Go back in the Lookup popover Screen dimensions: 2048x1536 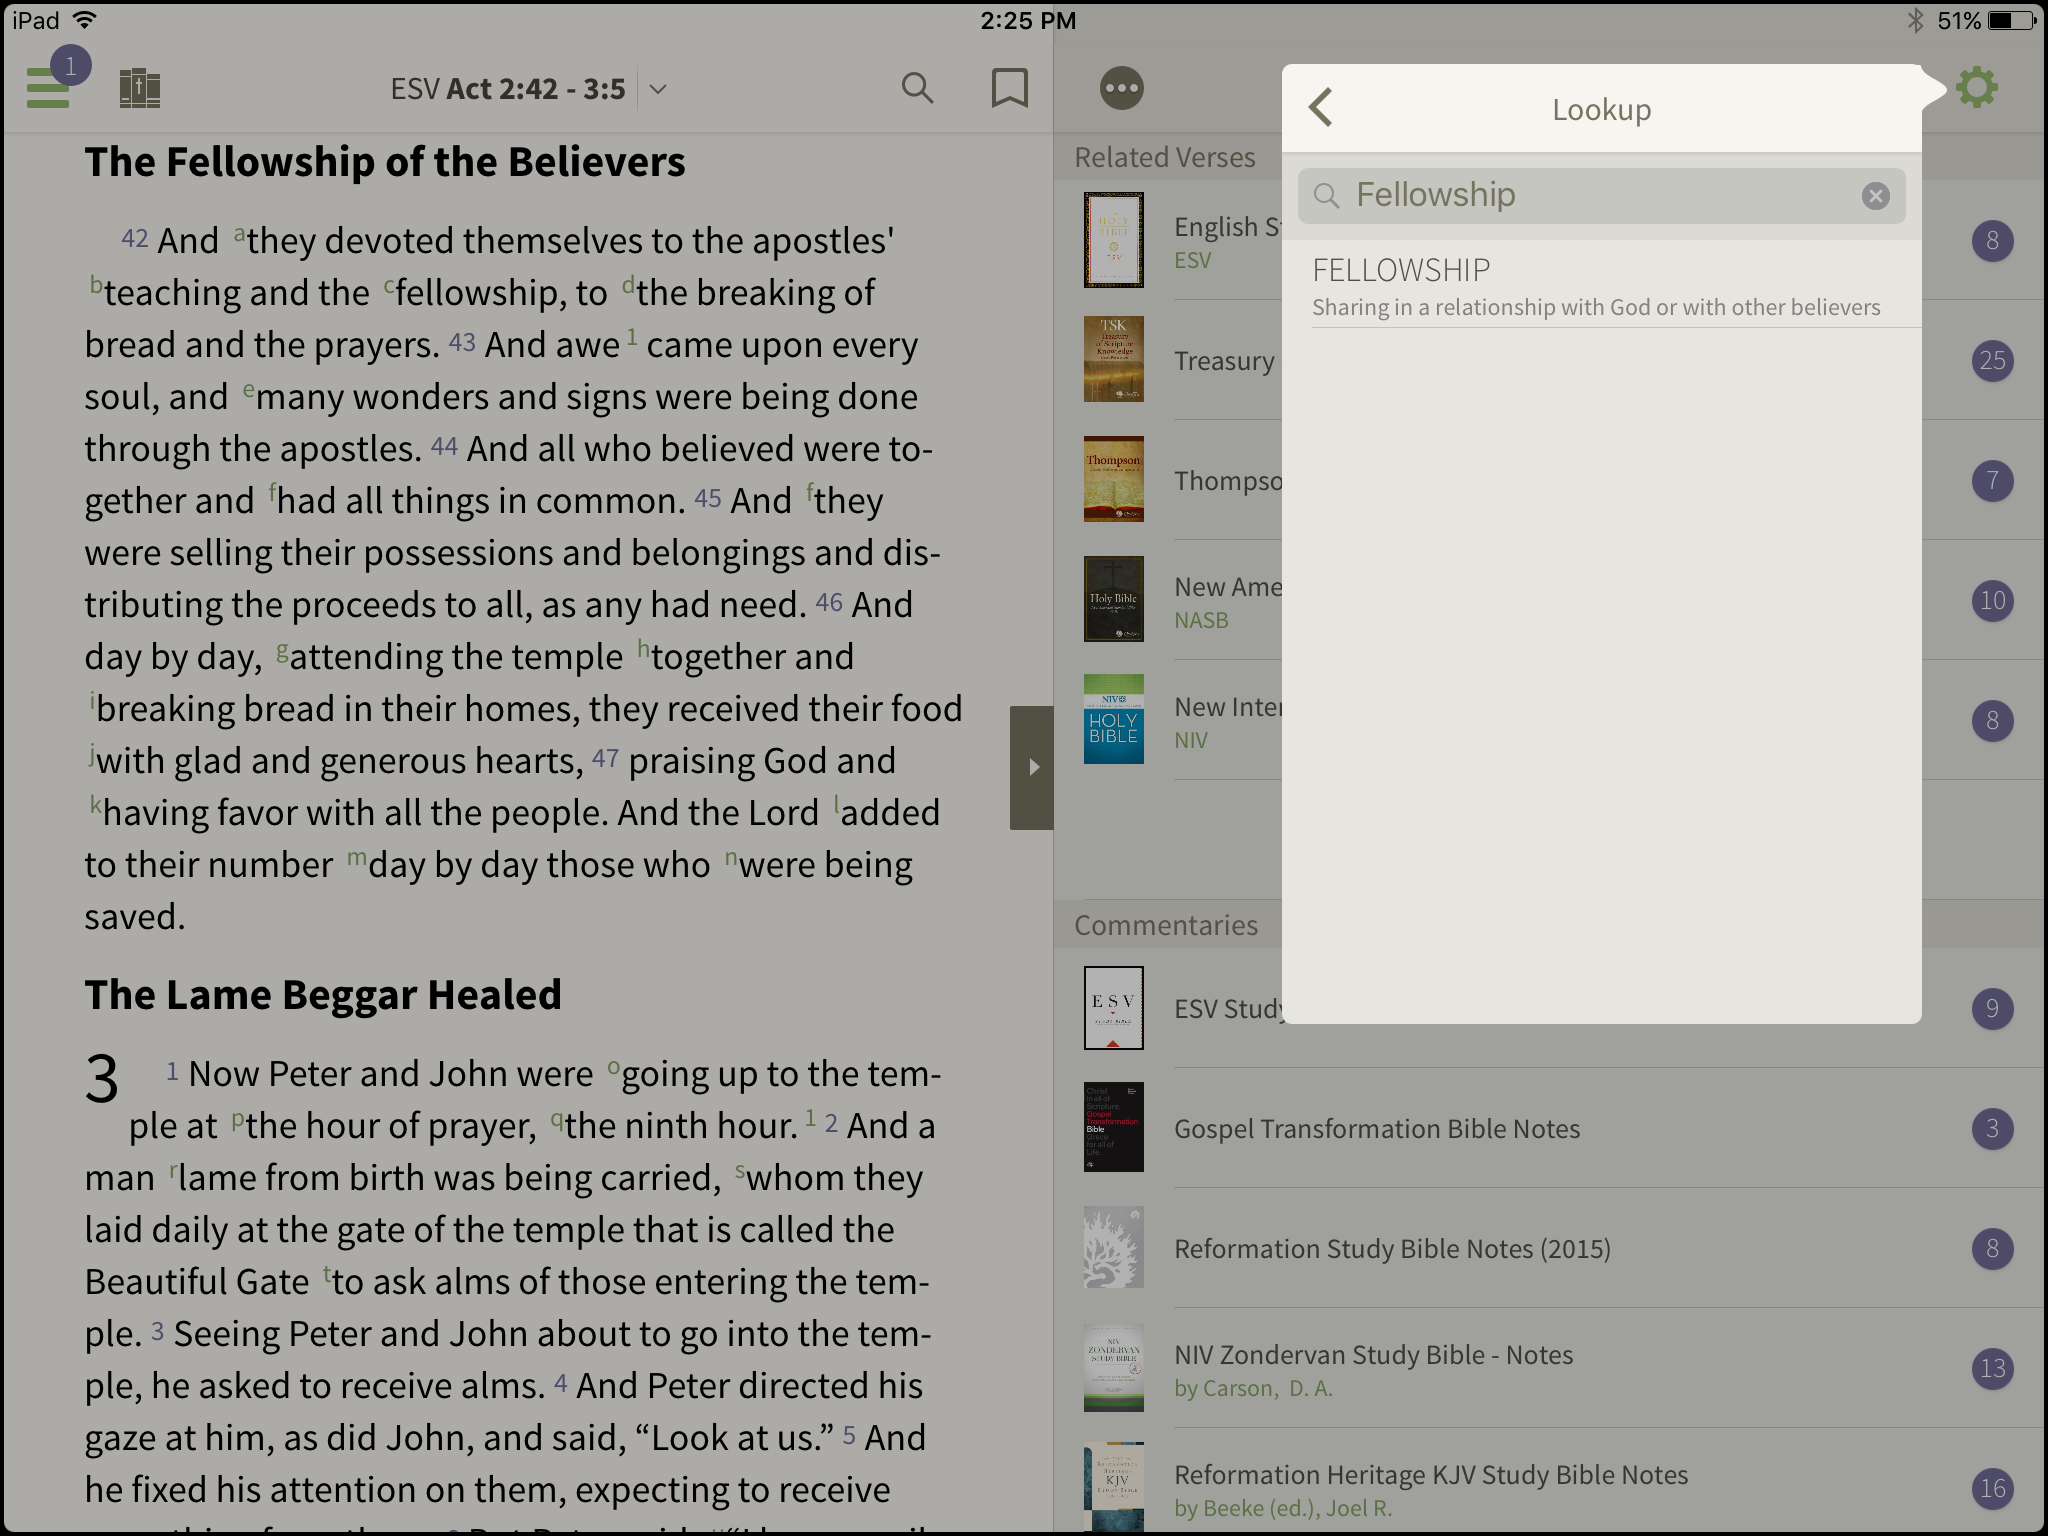pos(1321,108)
